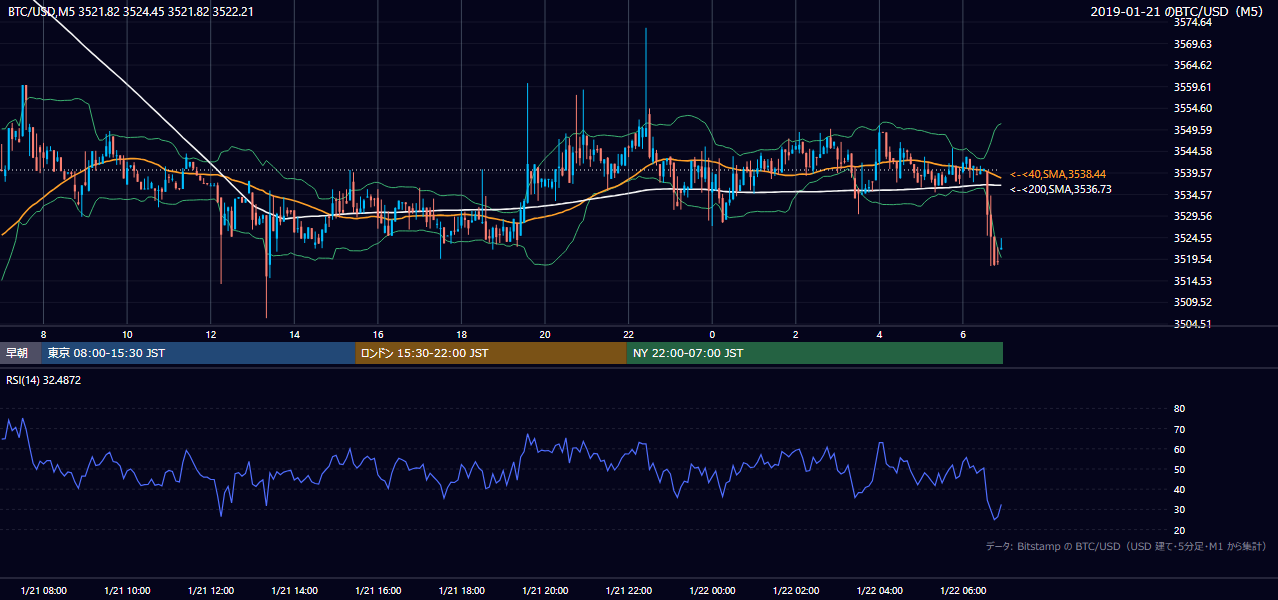Screen dimensions: 1278x600
Task: Click hour label 18 under the price chart
Action: 461,334
